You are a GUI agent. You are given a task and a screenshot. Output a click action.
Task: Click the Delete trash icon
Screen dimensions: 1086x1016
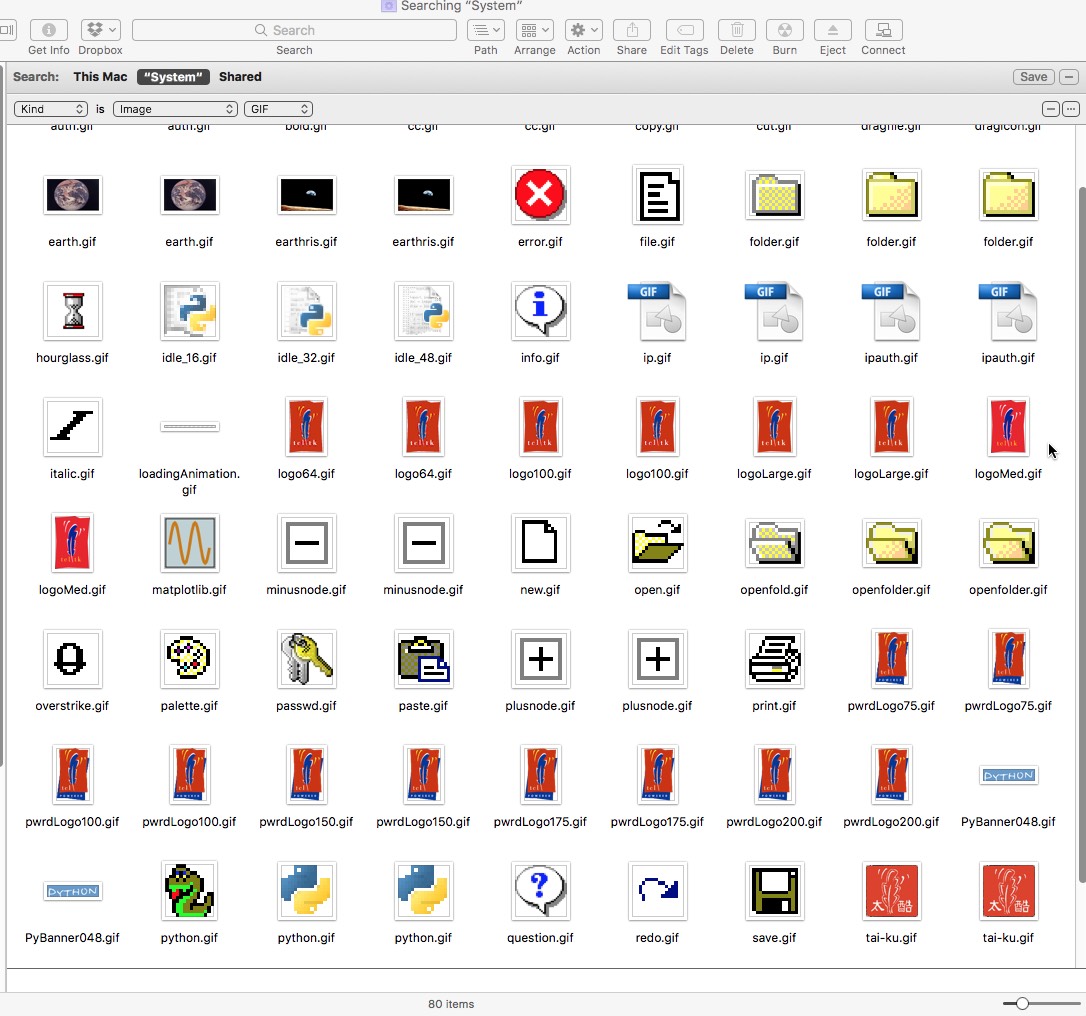pyautogui.click(x=737, y=30)
